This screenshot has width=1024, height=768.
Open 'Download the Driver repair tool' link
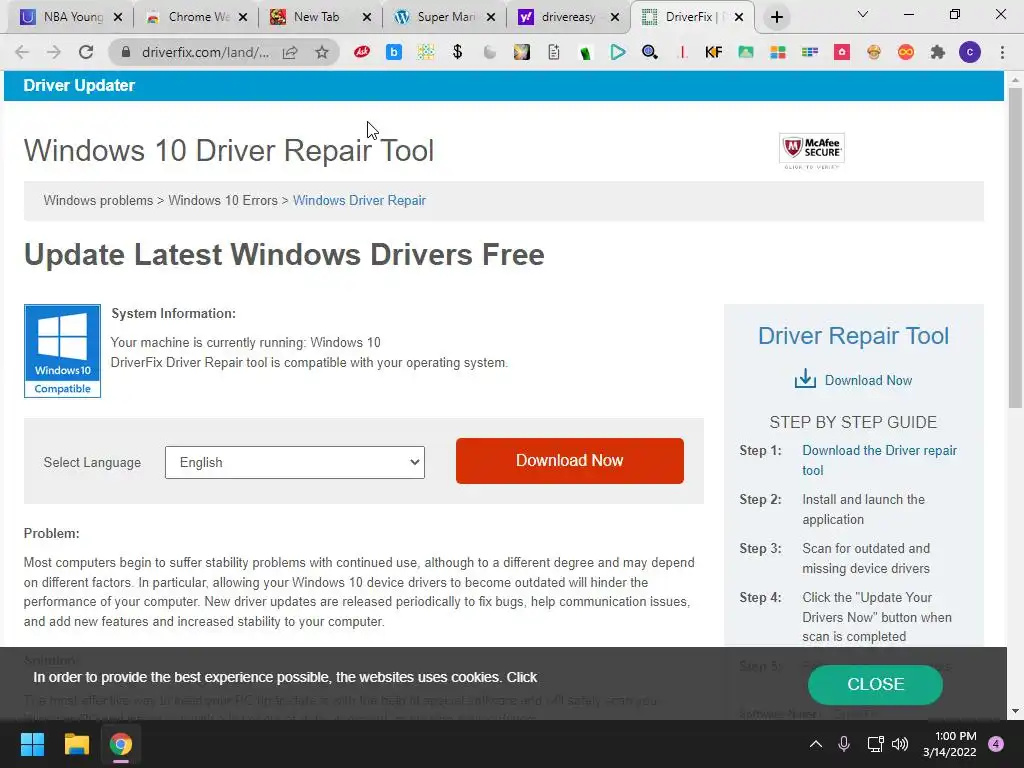pyautogui.click(x=879, y=460)
